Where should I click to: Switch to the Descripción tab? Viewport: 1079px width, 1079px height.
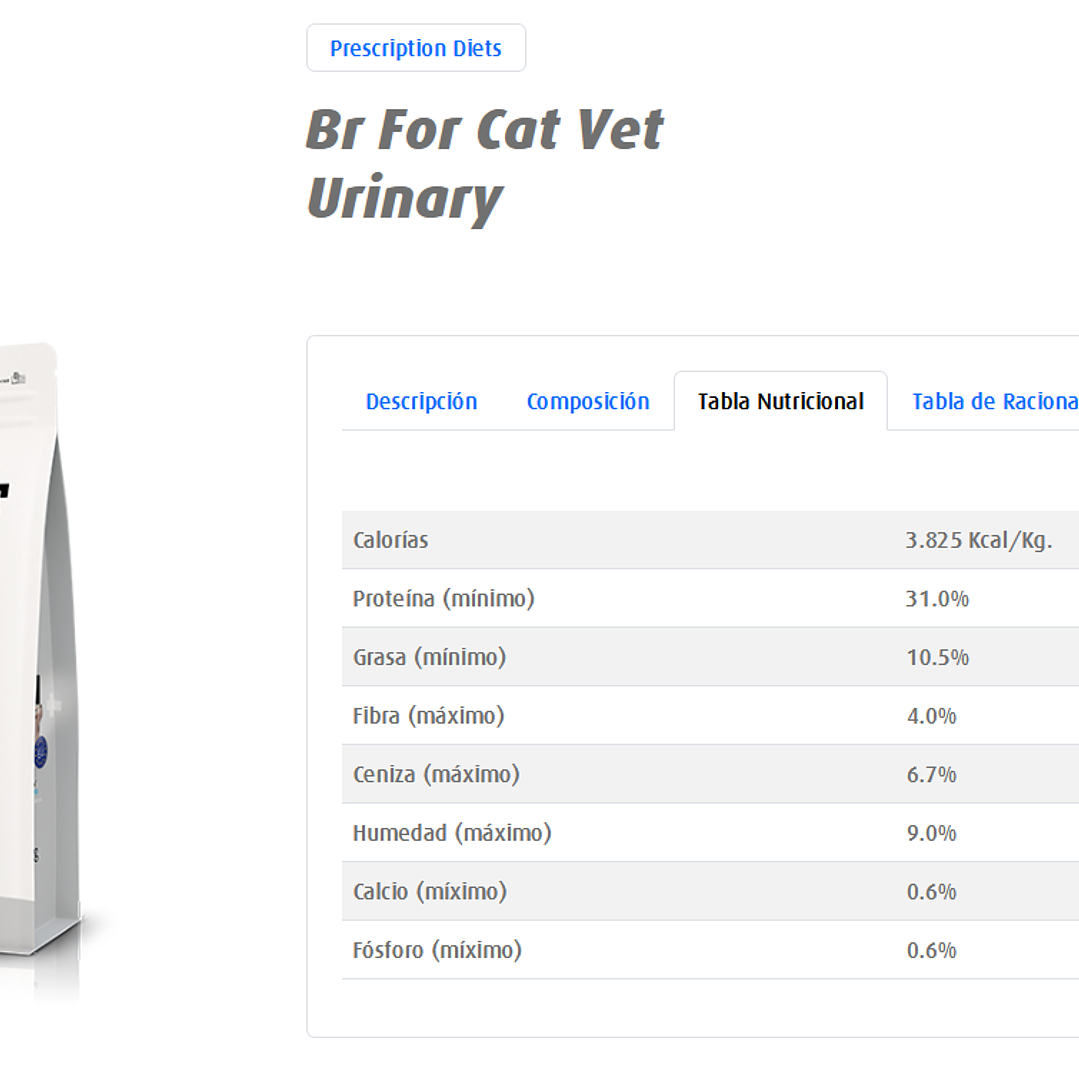coord(421,401)
